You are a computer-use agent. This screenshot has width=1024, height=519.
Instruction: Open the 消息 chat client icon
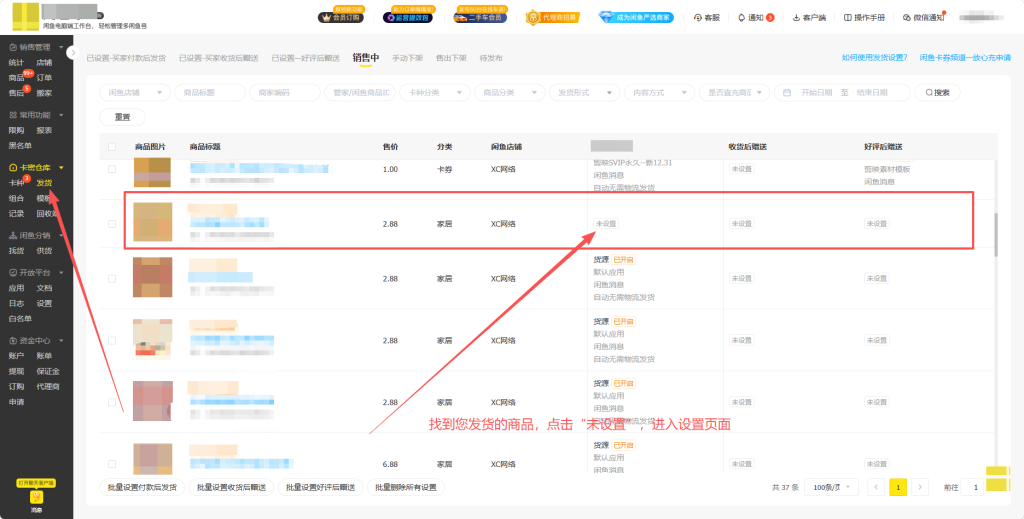(x=35, y=499)
